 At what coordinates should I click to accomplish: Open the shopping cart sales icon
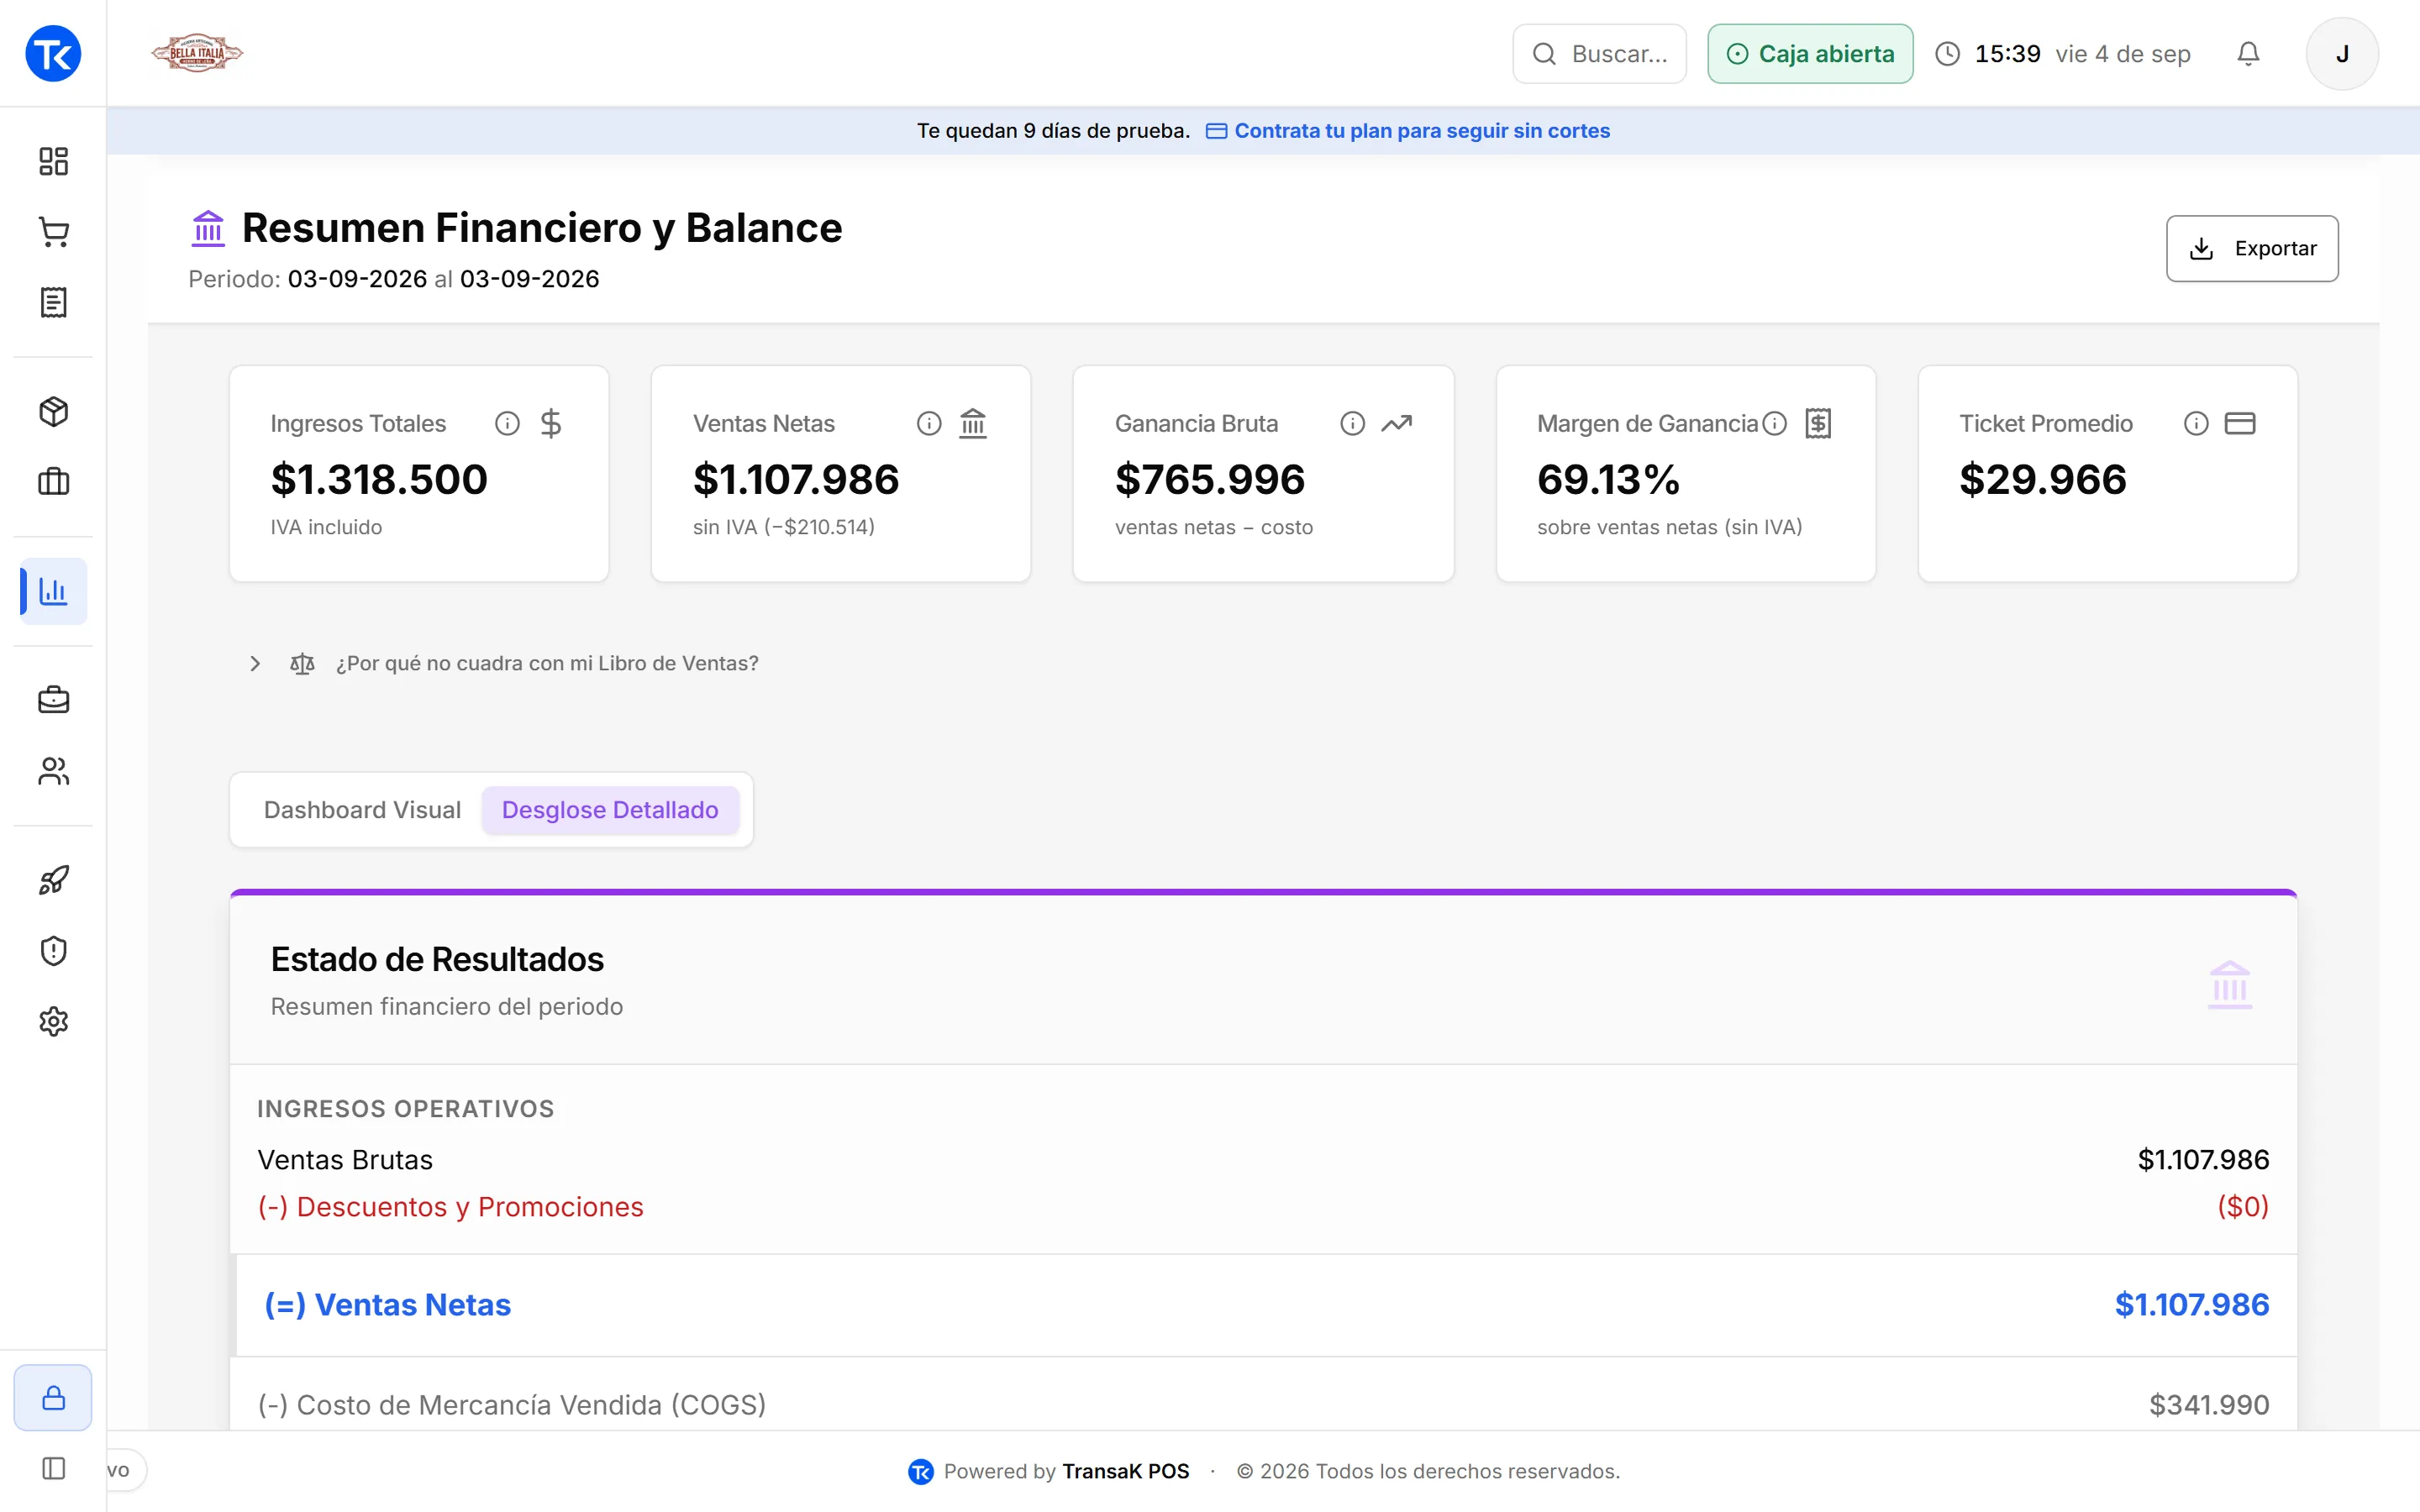click(53, 232)
